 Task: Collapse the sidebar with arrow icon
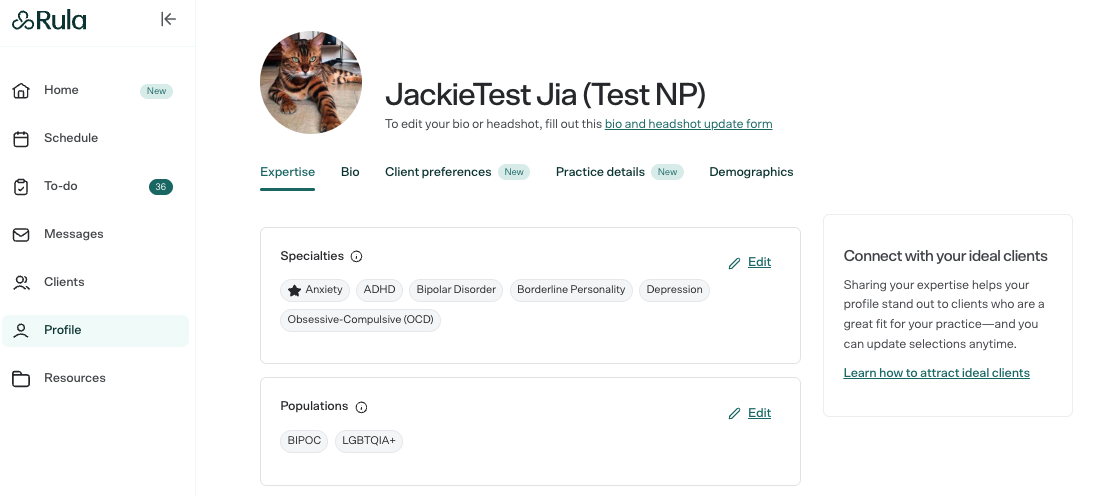[x=168, y=19]
